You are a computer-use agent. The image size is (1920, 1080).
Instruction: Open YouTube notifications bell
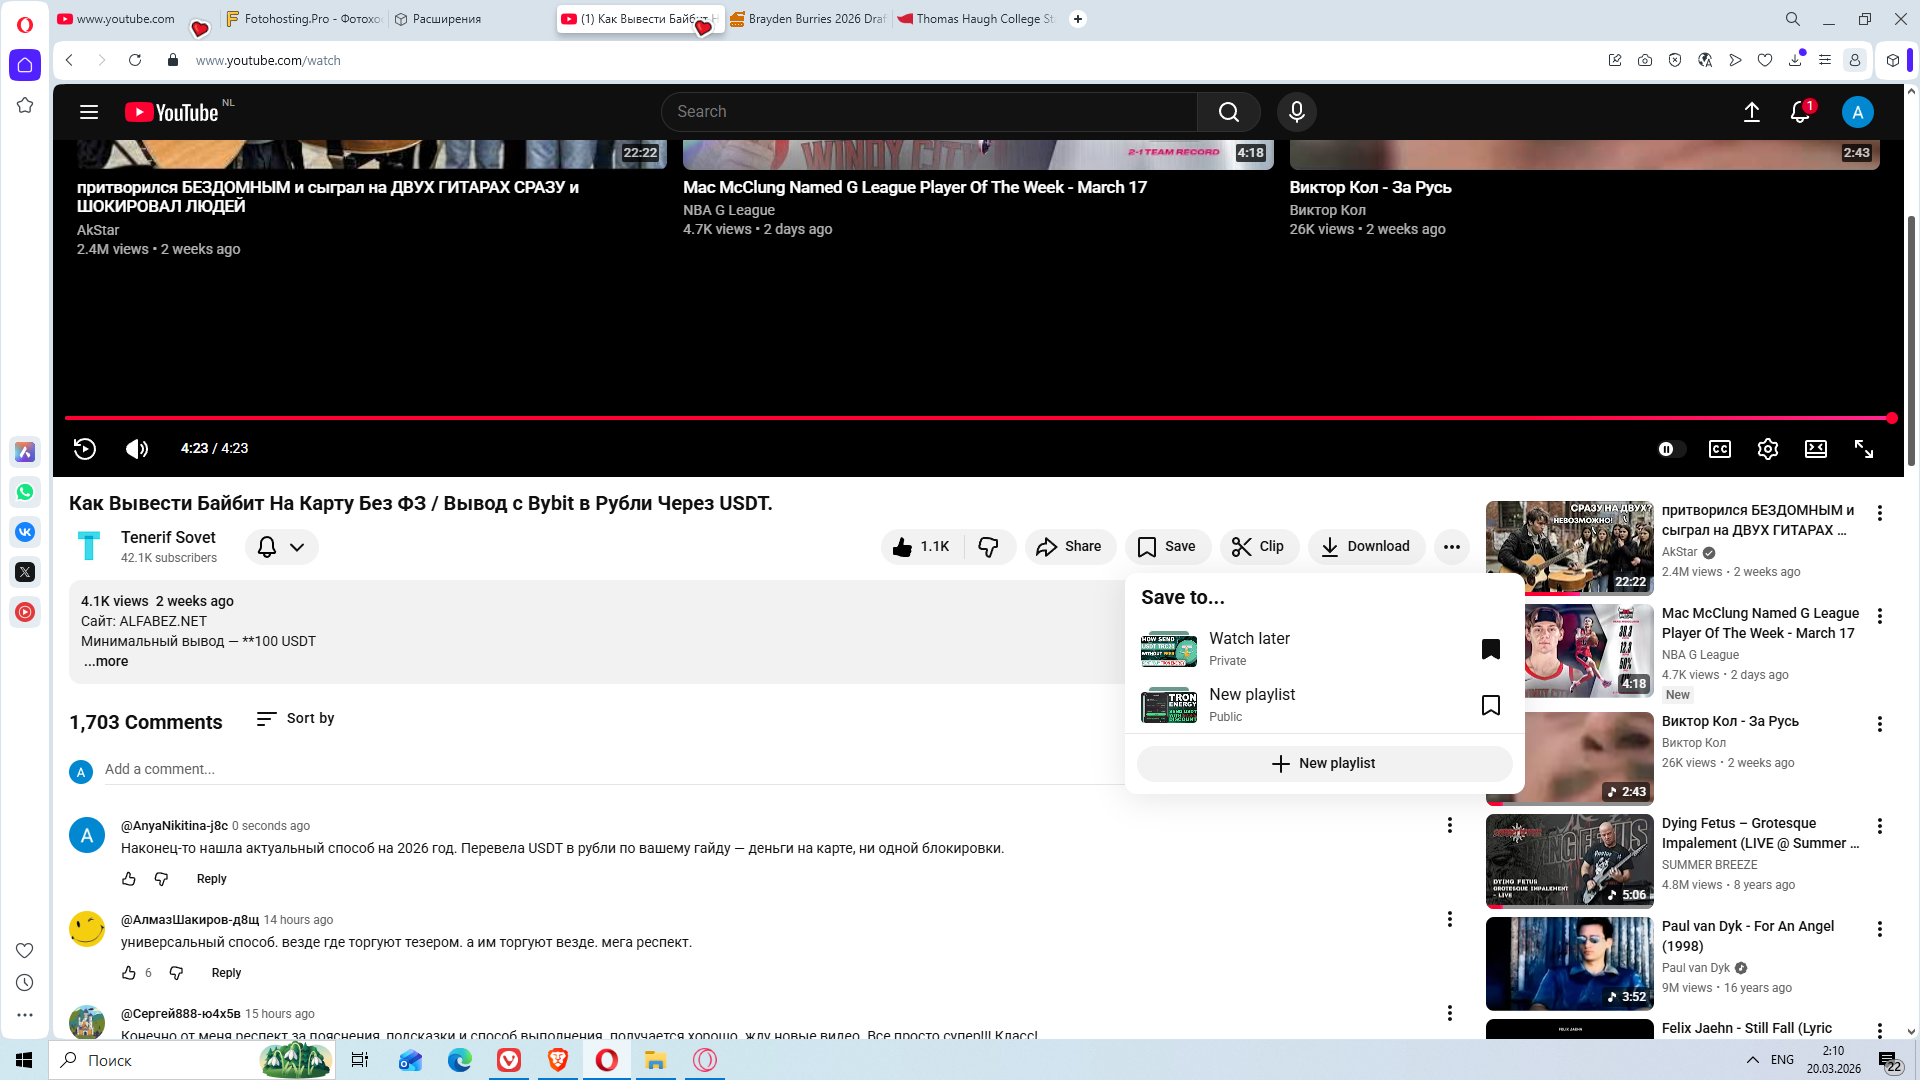[x=1799, y=112]
